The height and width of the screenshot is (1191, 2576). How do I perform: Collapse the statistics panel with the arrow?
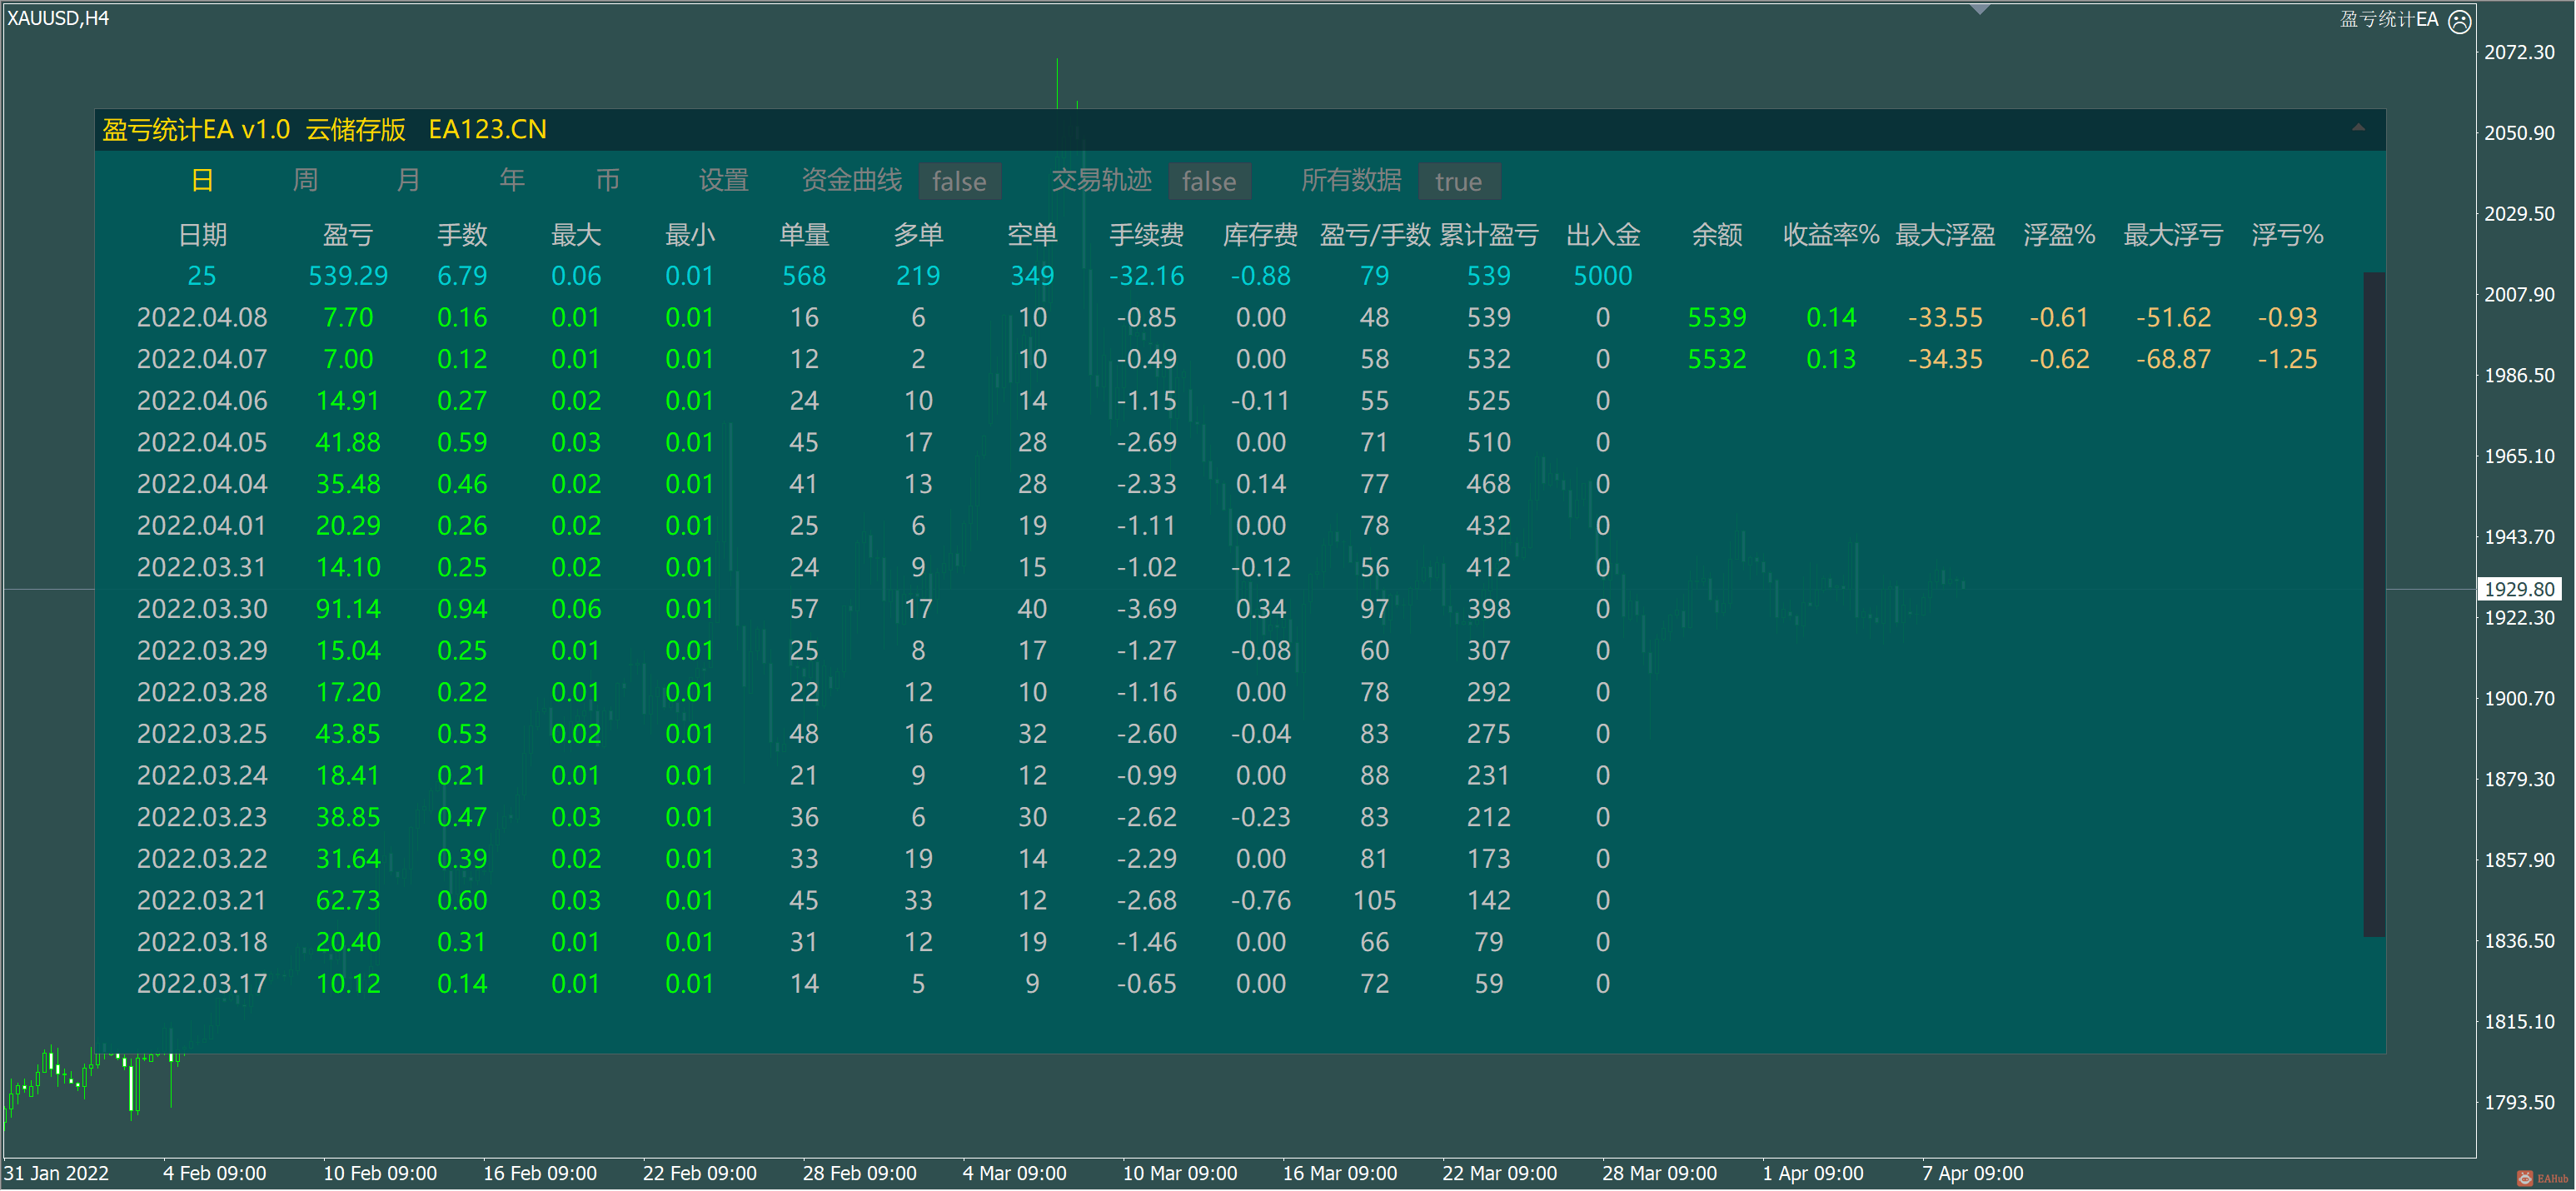pos(2357,128)
